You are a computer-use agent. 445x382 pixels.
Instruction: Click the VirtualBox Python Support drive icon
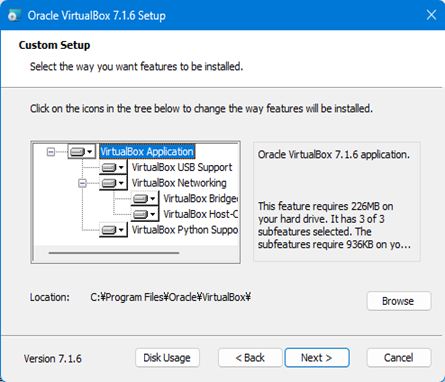tap(109, 230)
